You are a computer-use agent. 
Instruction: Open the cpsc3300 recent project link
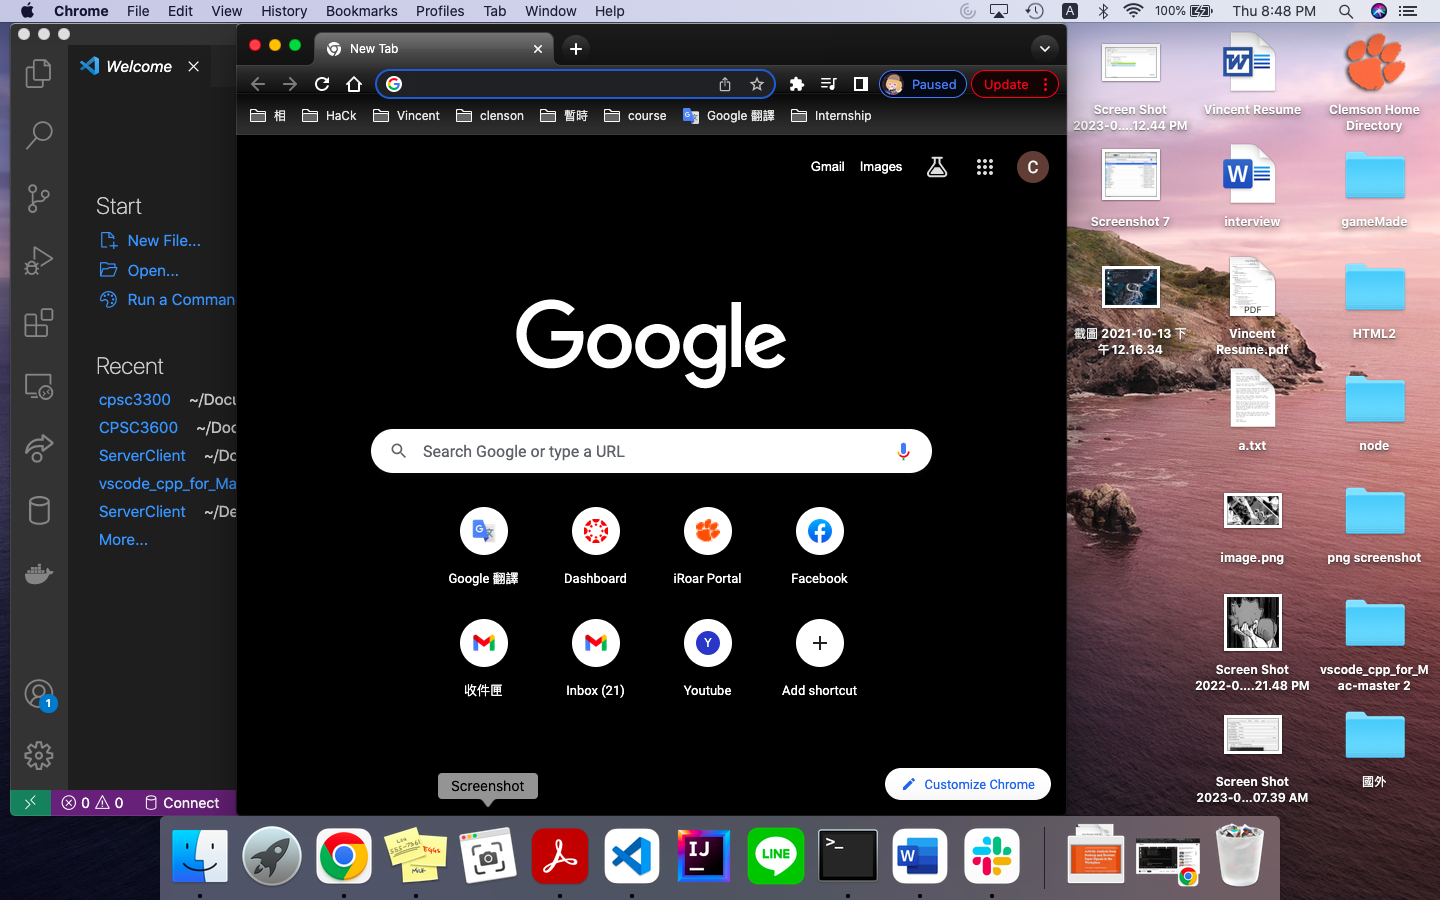click(135, 399)
